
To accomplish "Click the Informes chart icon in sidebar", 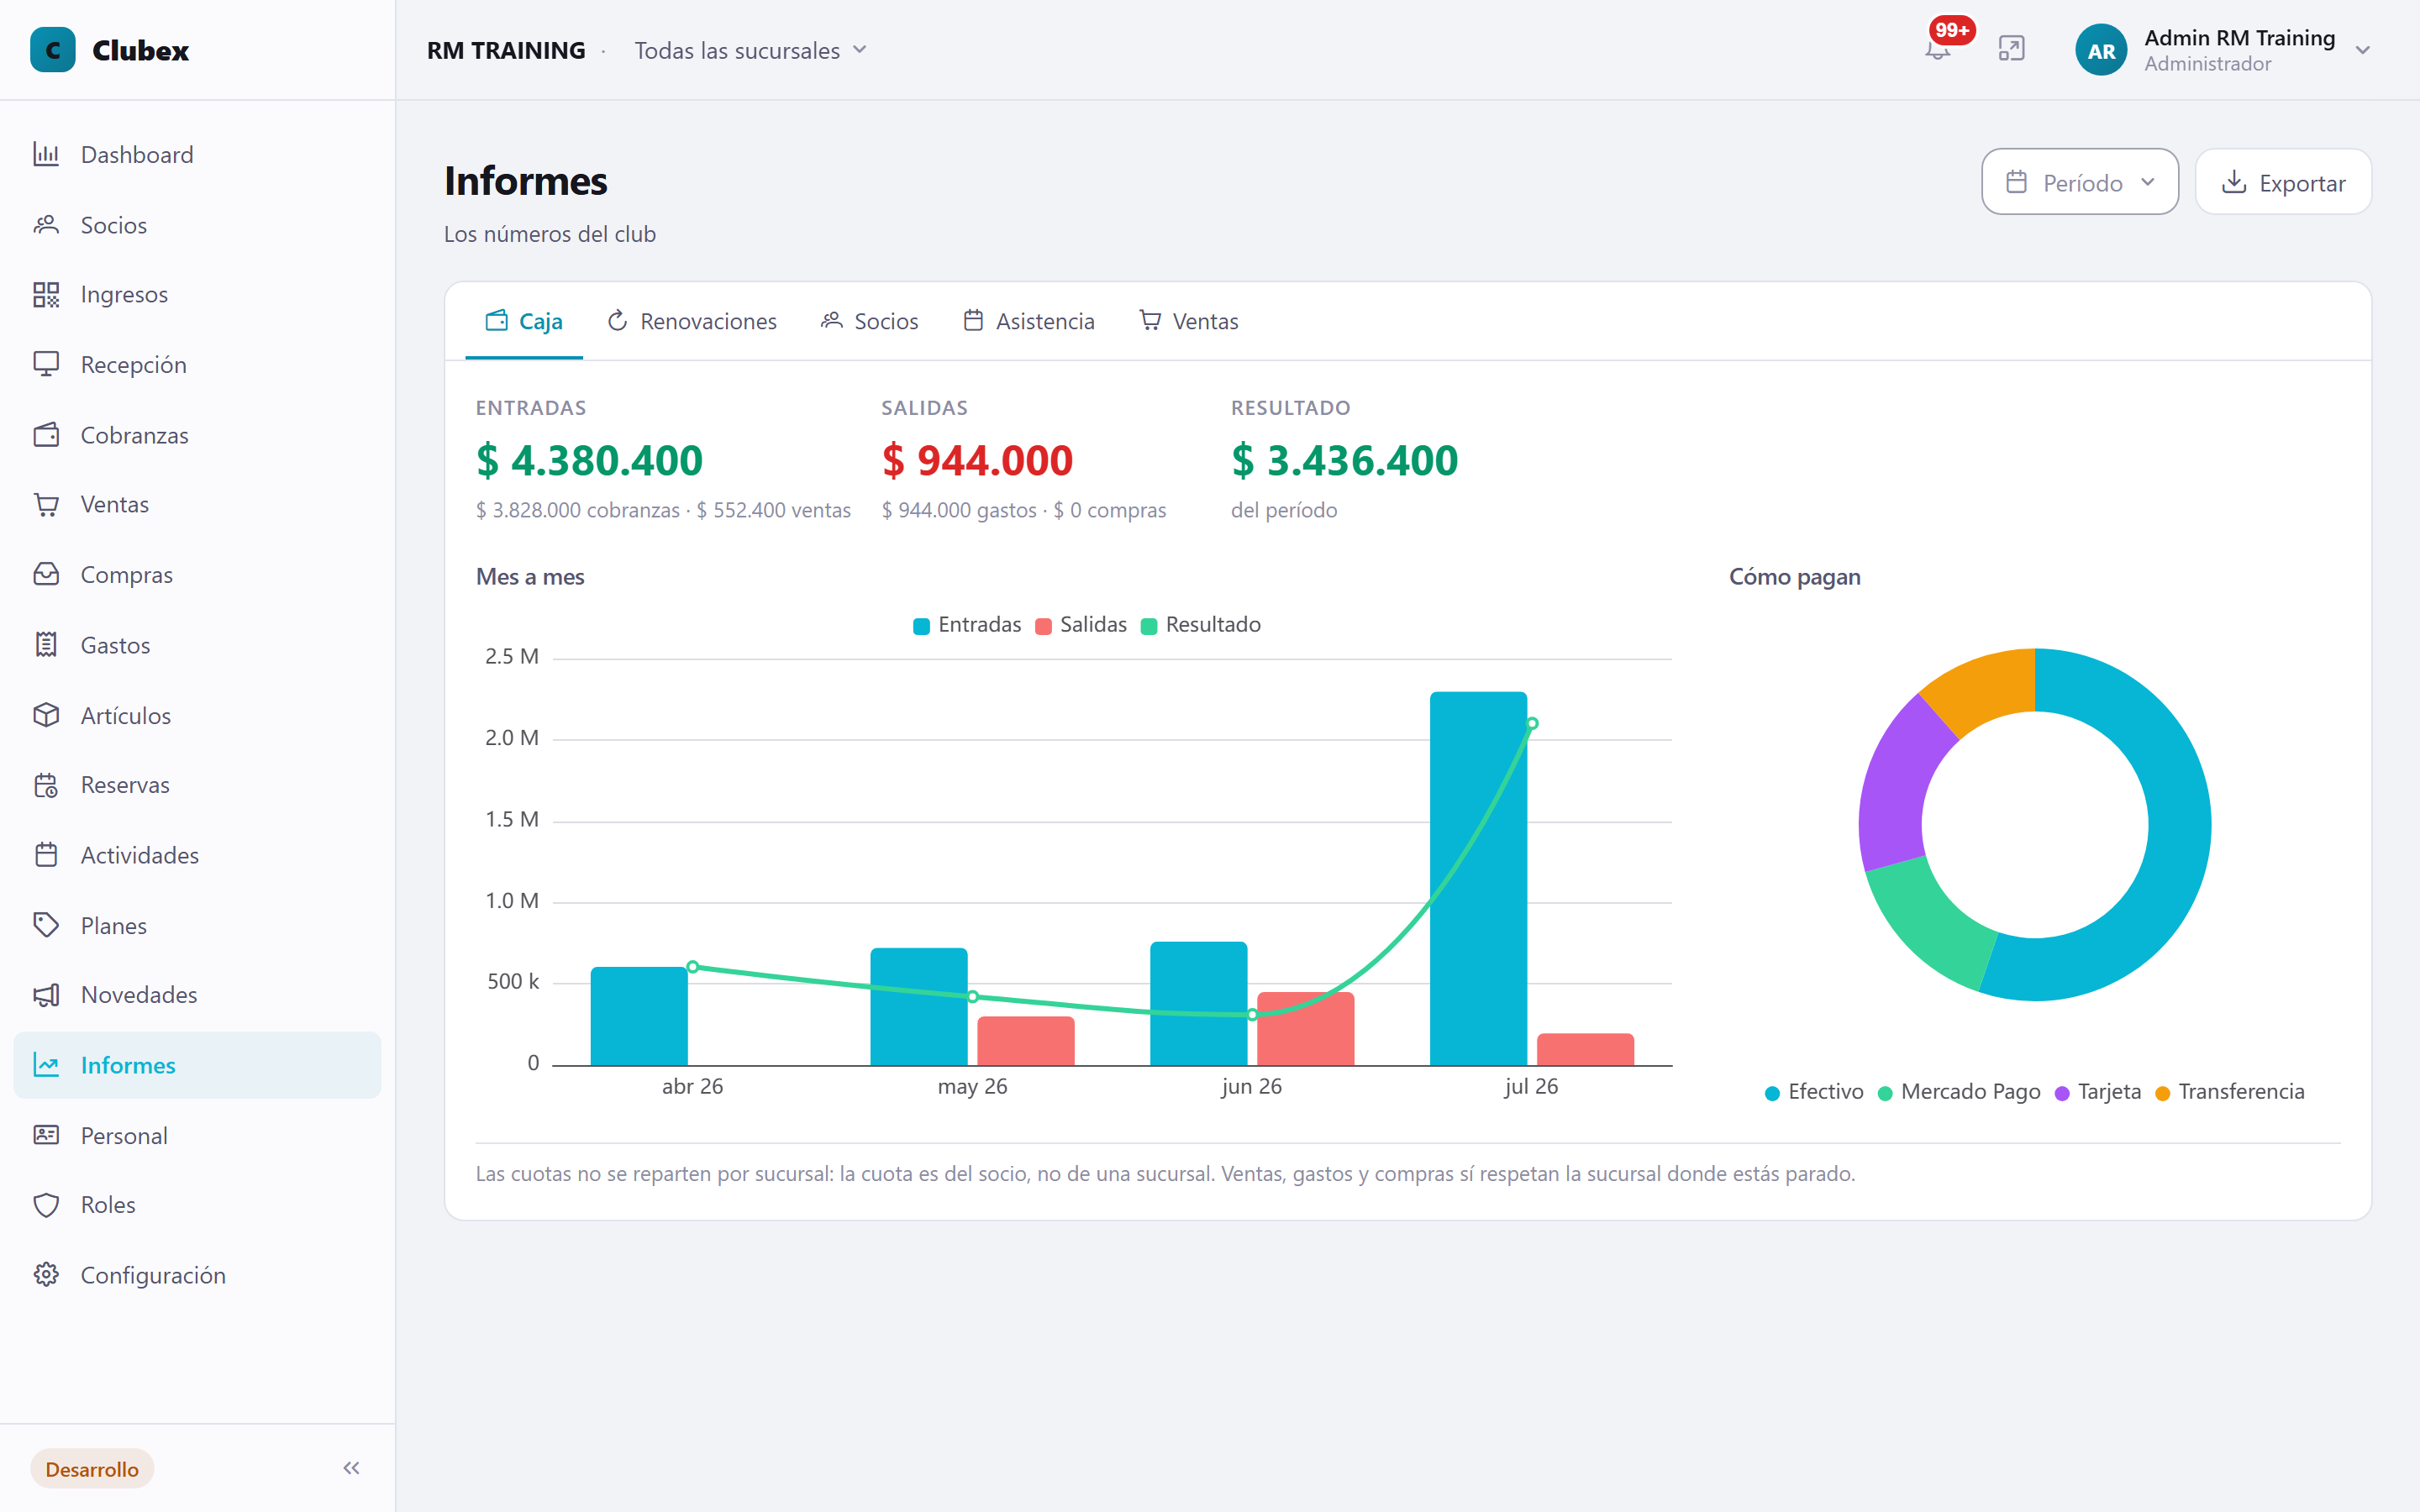I will pyautogui.click(x=46, y=1065).
